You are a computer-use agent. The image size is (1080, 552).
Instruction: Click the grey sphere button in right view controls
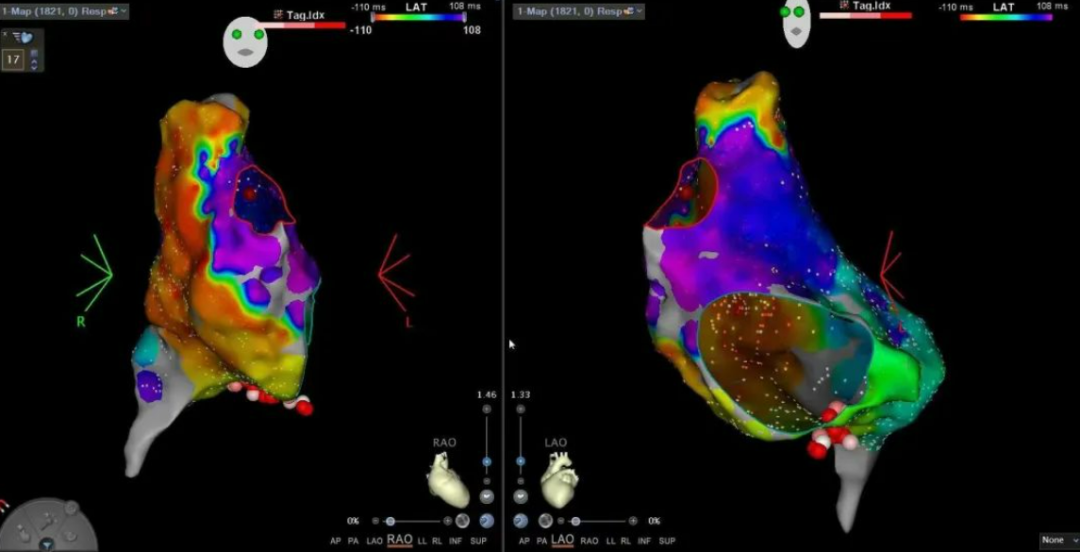(x=545, y=521)
